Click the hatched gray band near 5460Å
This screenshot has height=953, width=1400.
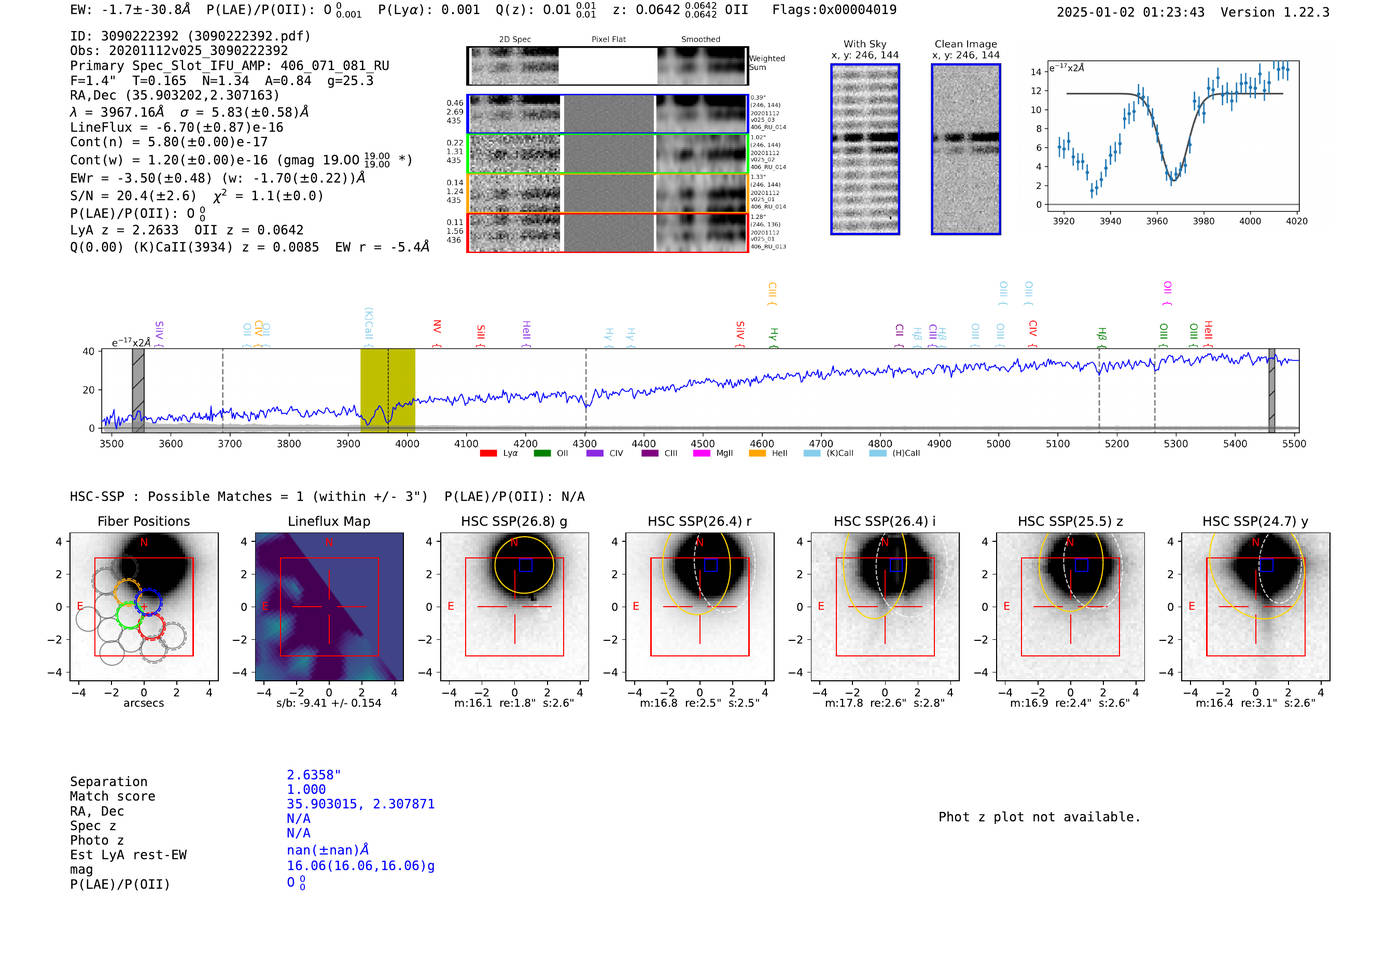click(1272, 390)
